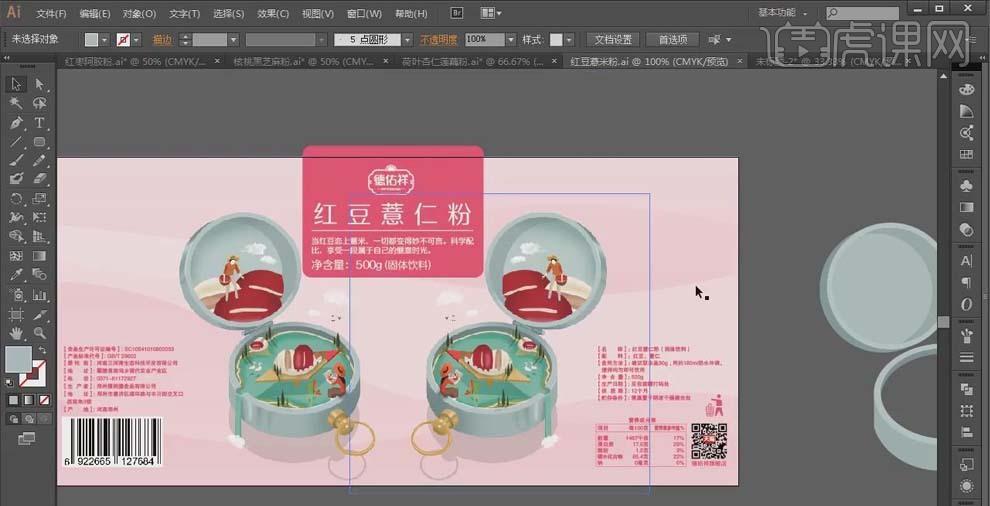Select the Symbol Sprayer tool
The height and width of the screenshot is (506, 990).
(16, 294)
